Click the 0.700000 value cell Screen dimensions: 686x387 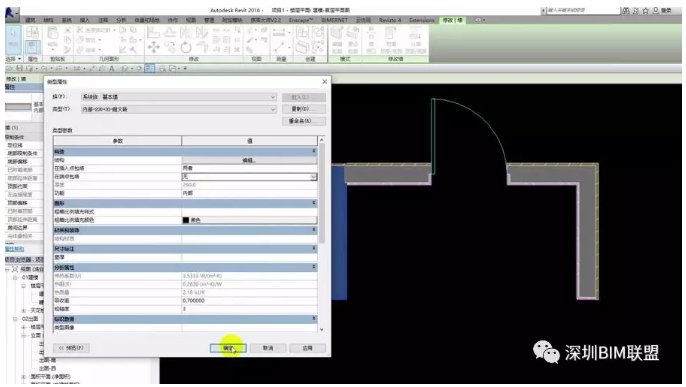[x=249, y=301]
